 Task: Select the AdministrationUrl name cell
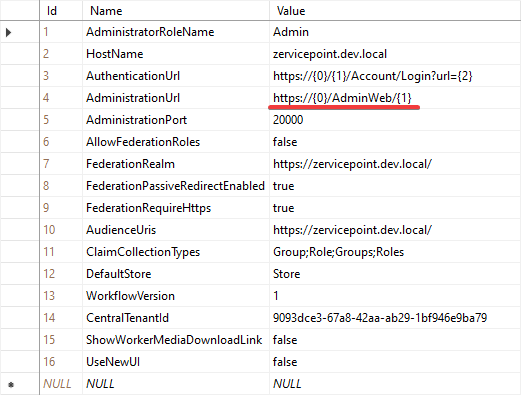coord(176,98)
